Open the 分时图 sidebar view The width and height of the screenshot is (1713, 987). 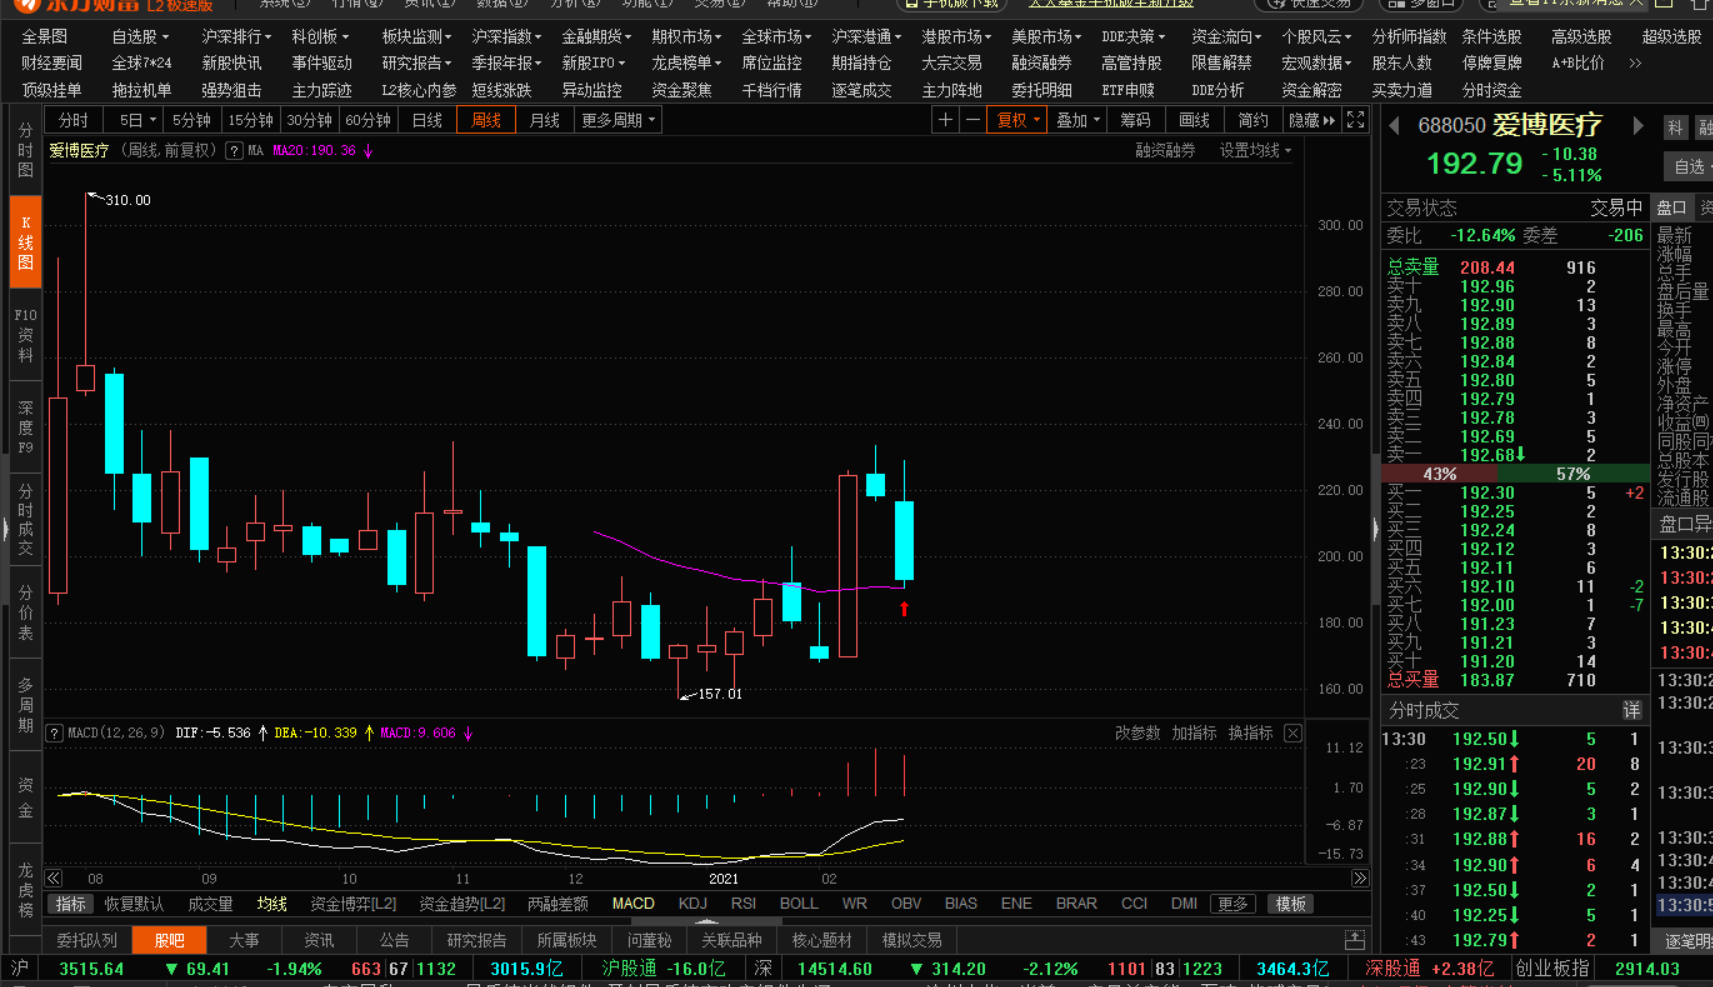tap(26, 150)
